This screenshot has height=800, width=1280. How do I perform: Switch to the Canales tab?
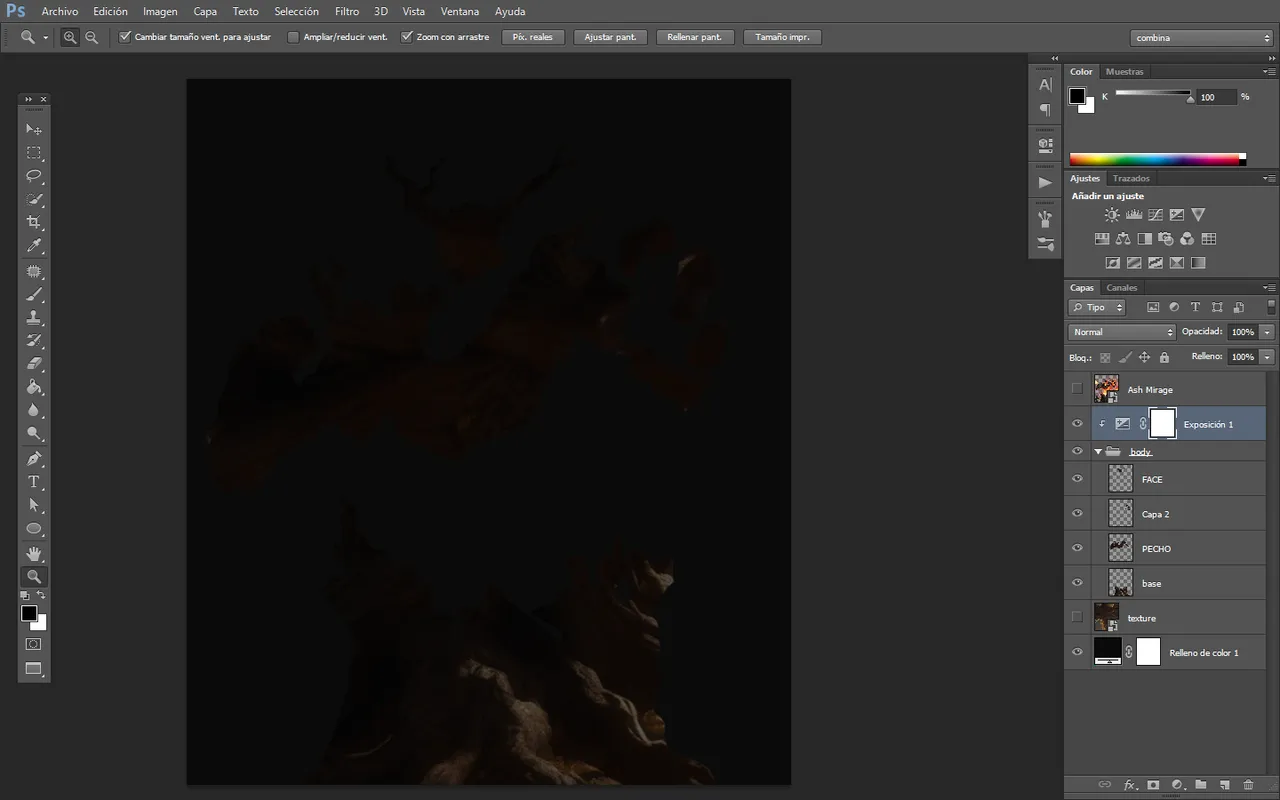click(1122, 288)
